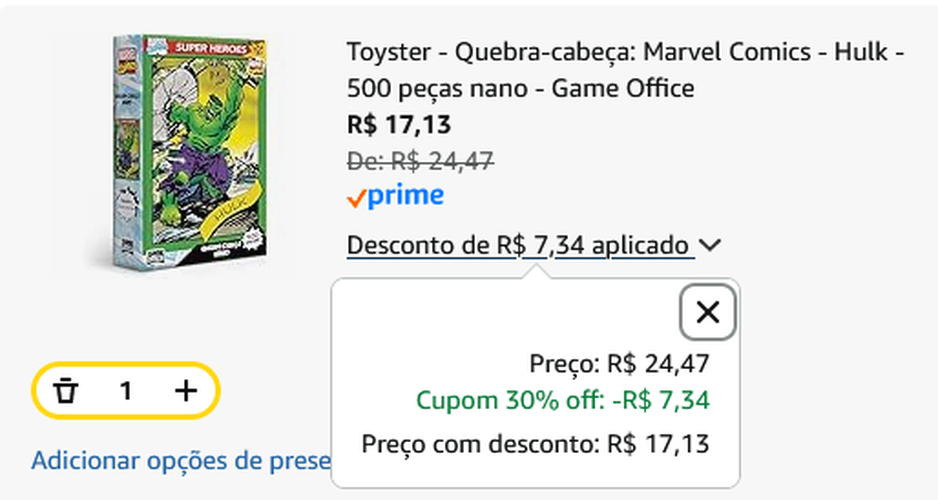The width and height of the screenshot is (938, 500).
Task: Click "Preço com desconto: R$ 17,13" line
Action: pyautogui.click(x=535, y=443)
